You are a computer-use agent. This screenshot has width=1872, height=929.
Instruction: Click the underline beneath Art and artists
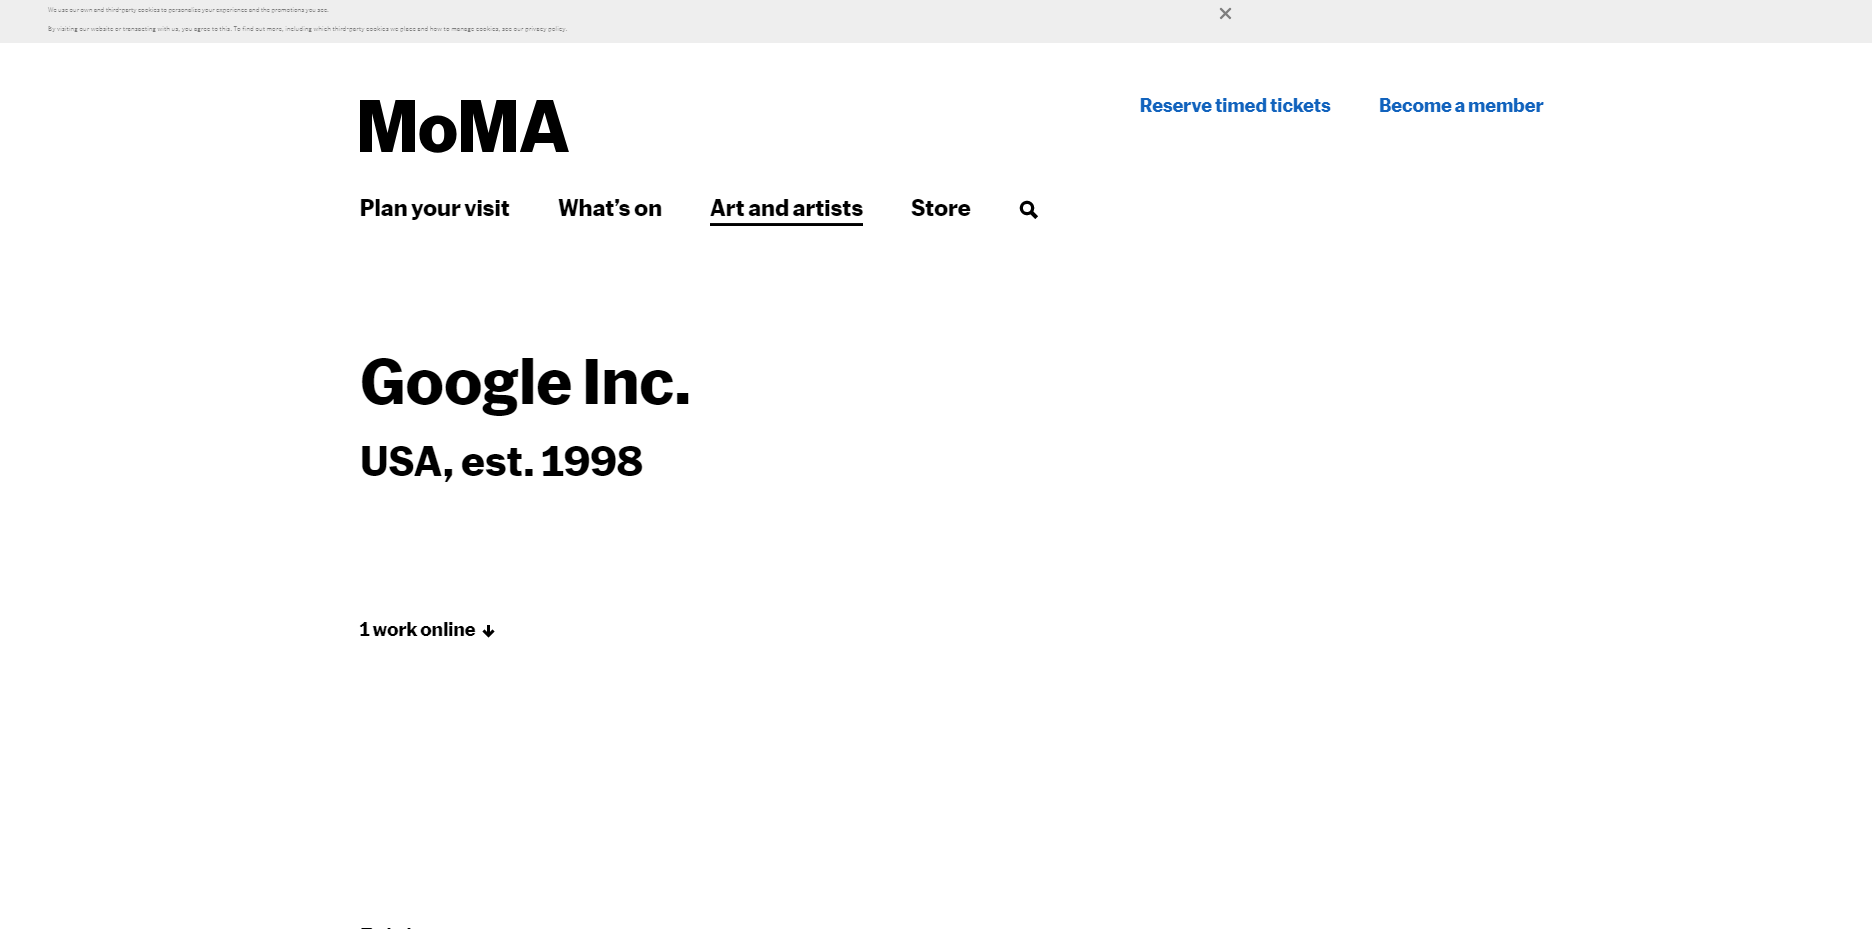[786, 224]
